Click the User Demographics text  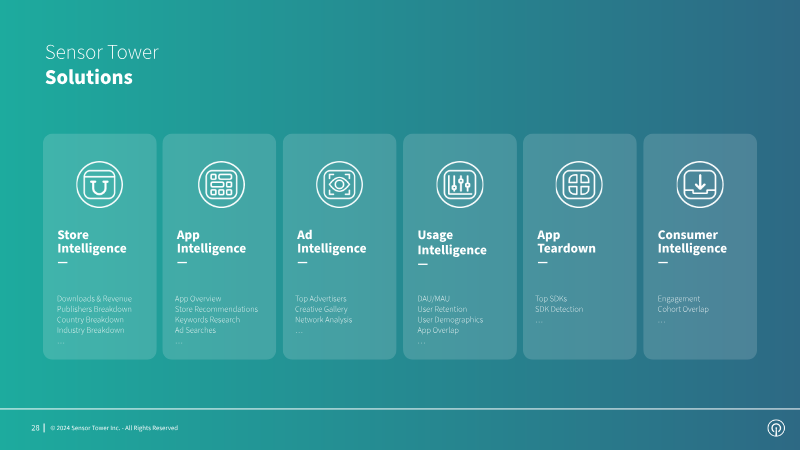450,320
